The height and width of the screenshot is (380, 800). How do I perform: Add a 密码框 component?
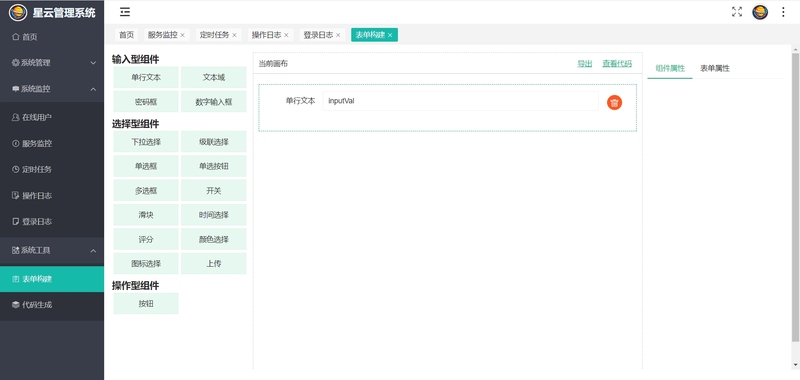click(x=146, y=102)
